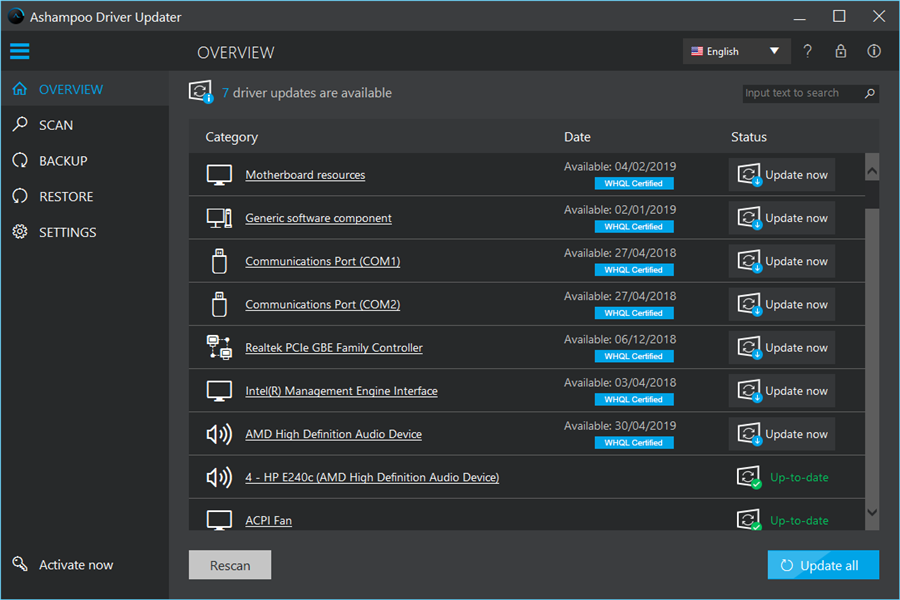Click the search magnifier icon
The height and width of the screenshot is (600, 900).
tap(869, 92)
